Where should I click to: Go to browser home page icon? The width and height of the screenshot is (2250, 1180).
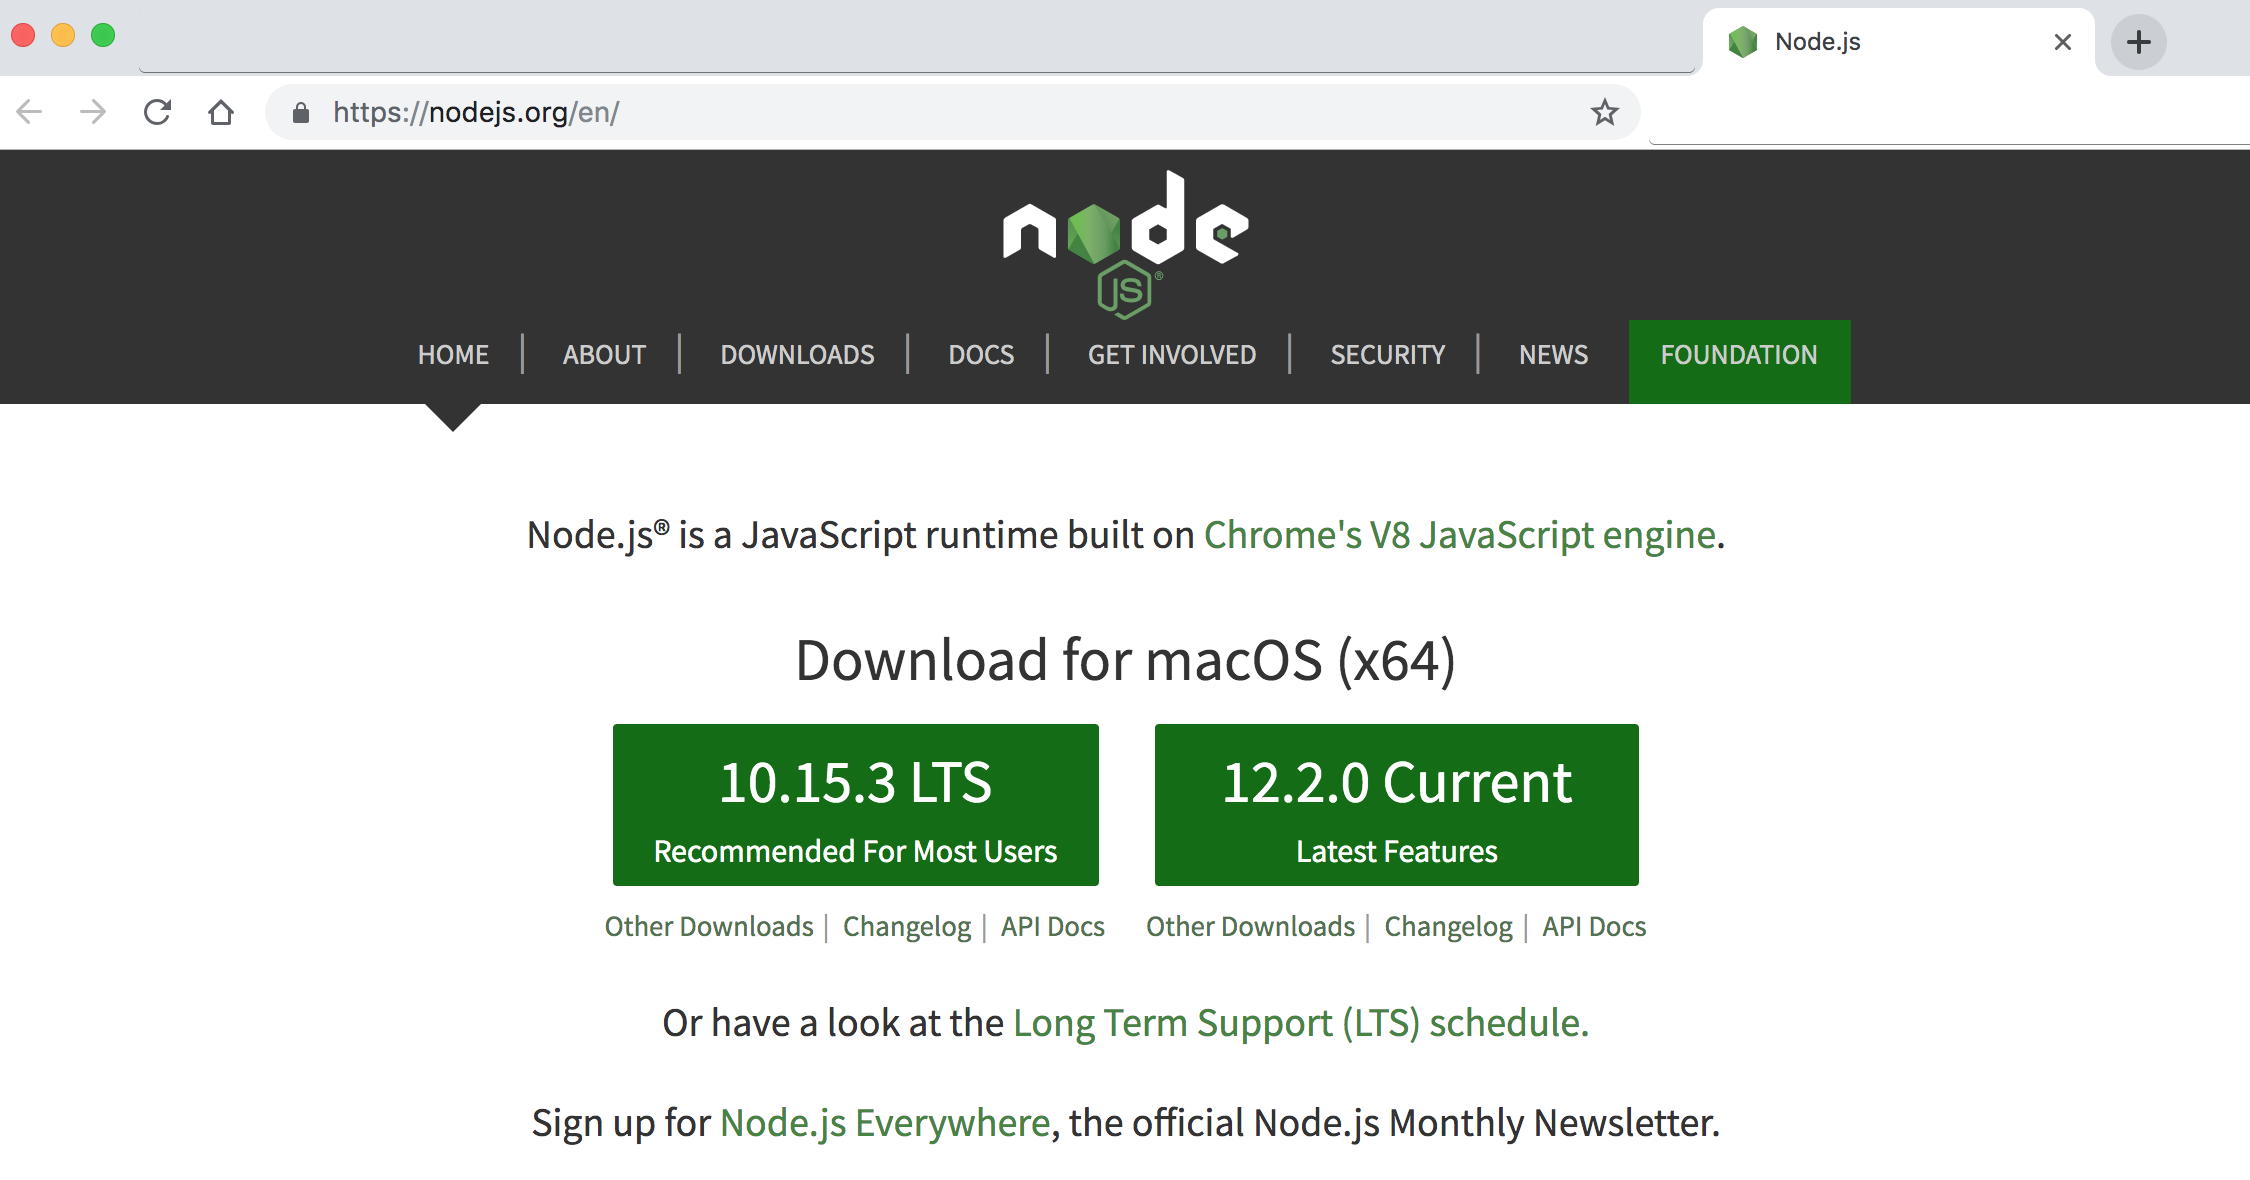point(221,112)
